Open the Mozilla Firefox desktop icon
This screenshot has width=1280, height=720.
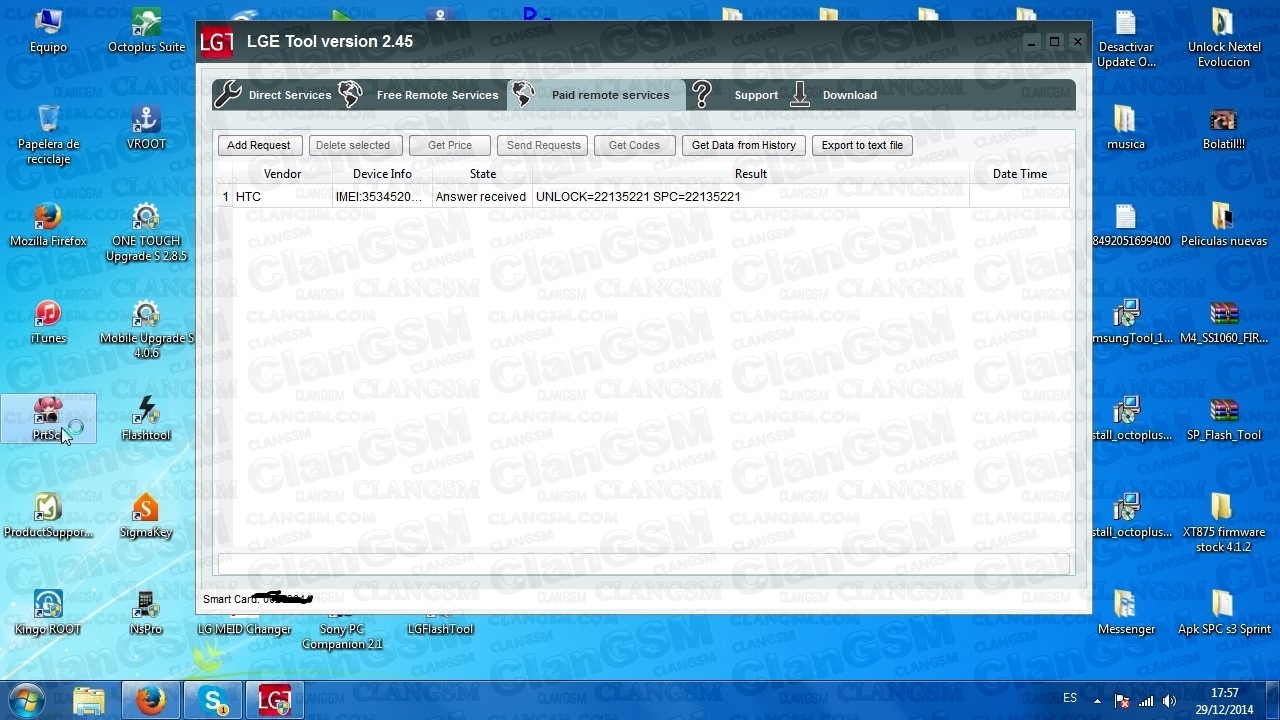point(48,225)
